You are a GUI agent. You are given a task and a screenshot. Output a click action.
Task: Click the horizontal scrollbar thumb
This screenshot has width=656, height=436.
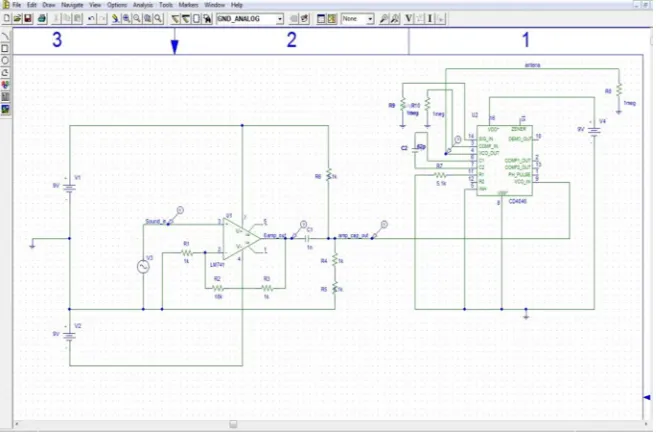pyautogui.click(x=233, y=424)
